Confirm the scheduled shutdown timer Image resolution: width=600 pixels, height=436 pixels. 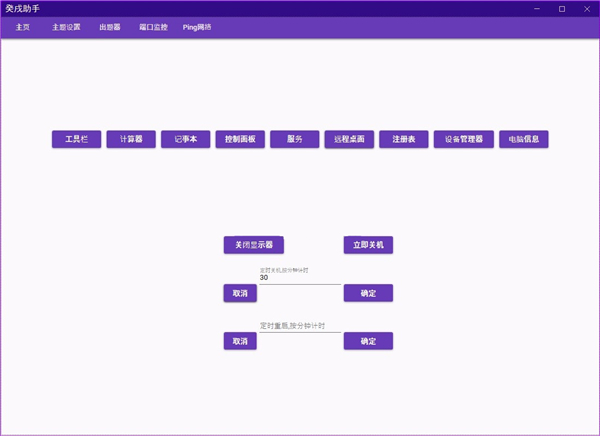pyautogui.click(x=368, y=293)
